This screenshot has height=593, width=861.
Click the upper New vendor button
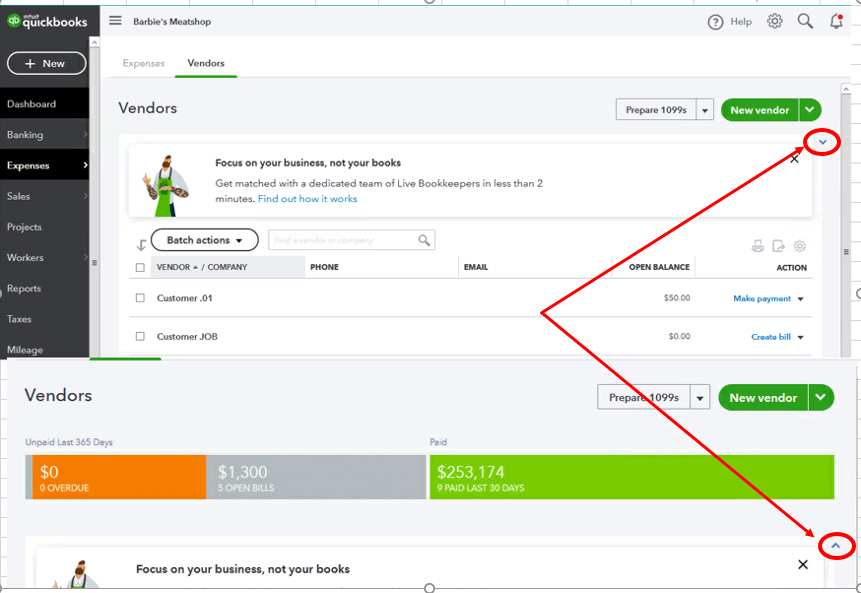(760, 110)
